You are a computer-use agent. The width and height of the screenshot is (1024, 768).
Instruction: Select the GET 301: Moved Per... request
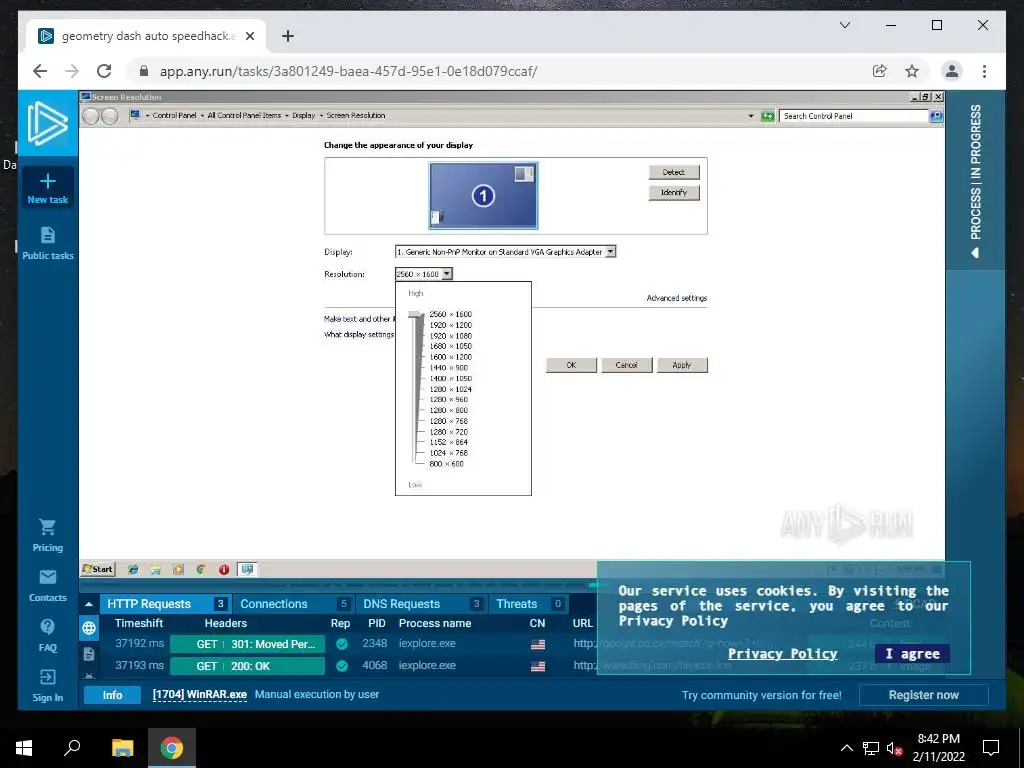(x=248, y=645)
